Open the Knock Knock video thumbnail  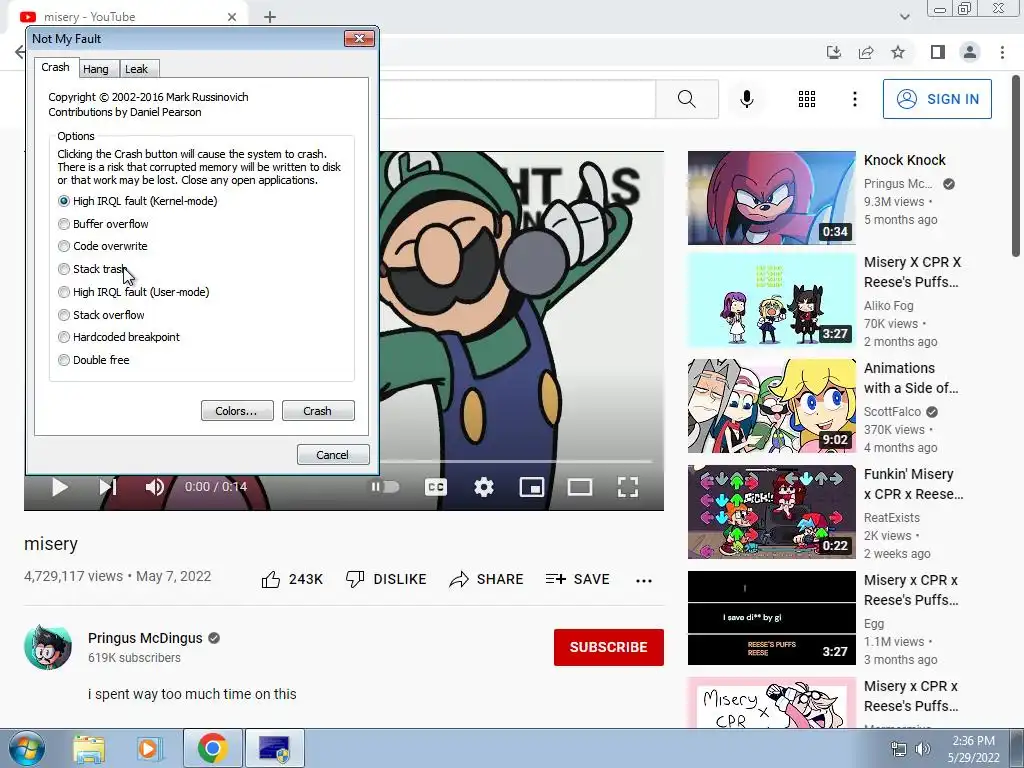[x=771, y=199]
